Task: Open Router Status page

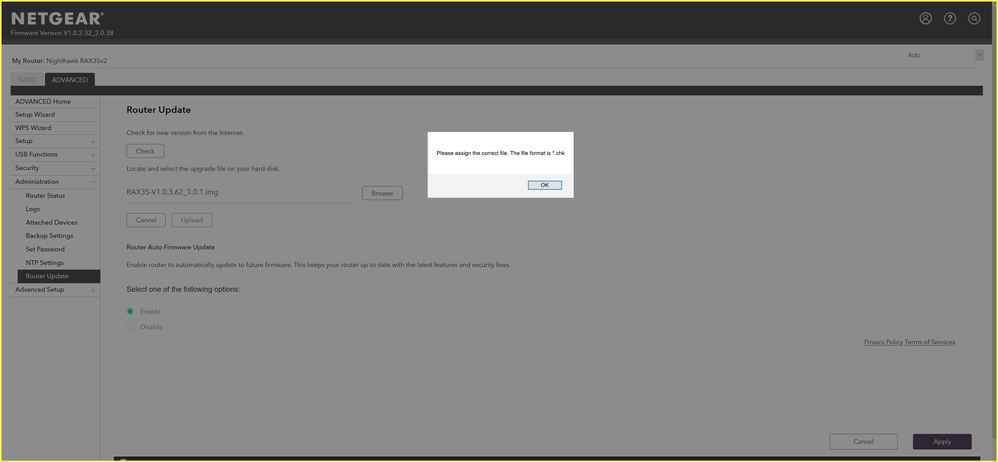Action: [x=45, y=195]
